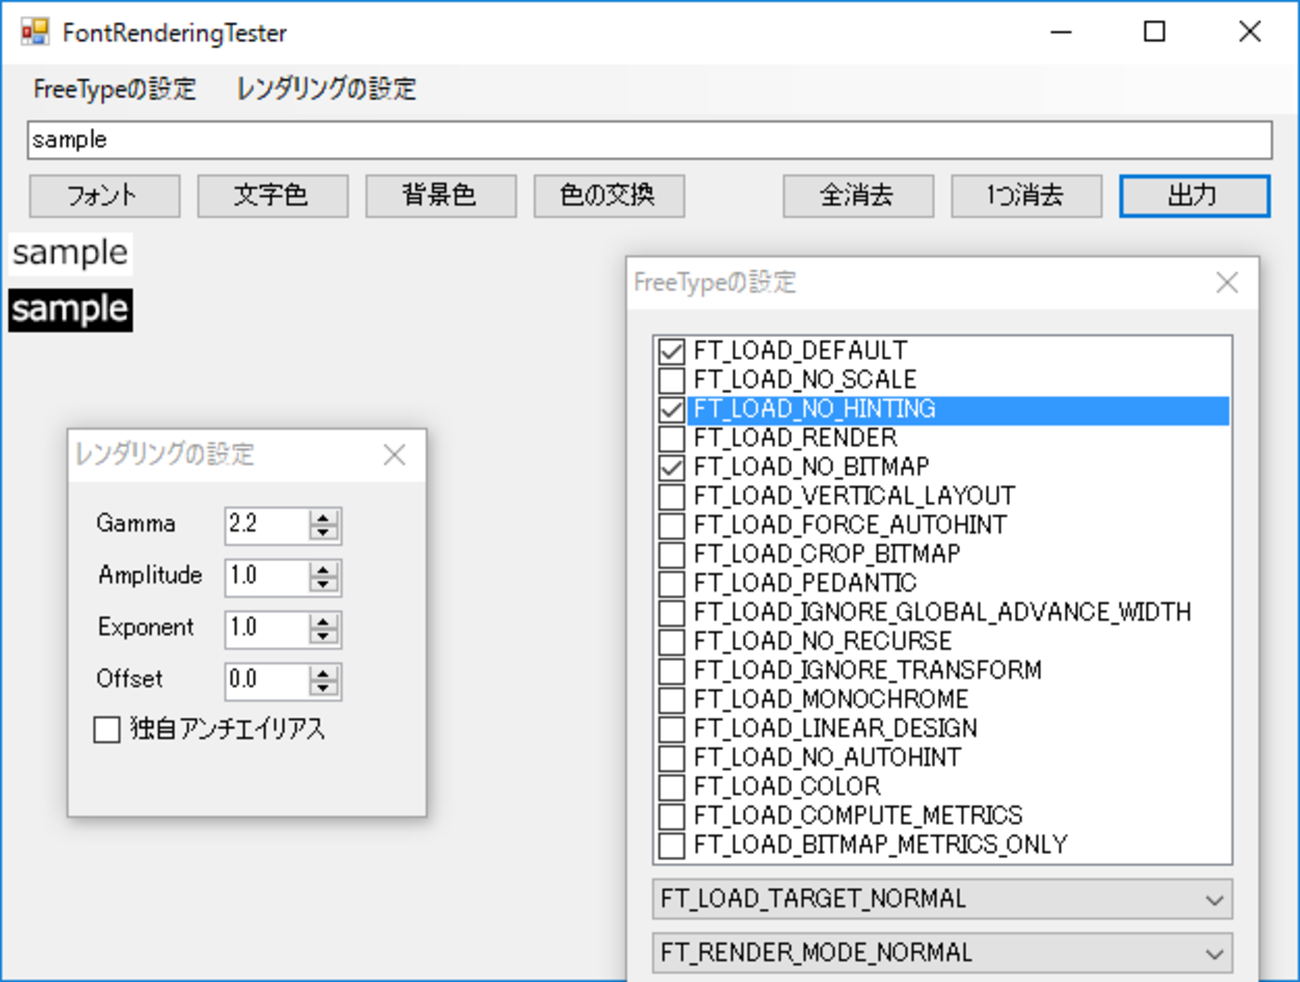Decrease the Offset value with down arrow
The width and height of the screenshot is (1300, 982).
(323, 689)
